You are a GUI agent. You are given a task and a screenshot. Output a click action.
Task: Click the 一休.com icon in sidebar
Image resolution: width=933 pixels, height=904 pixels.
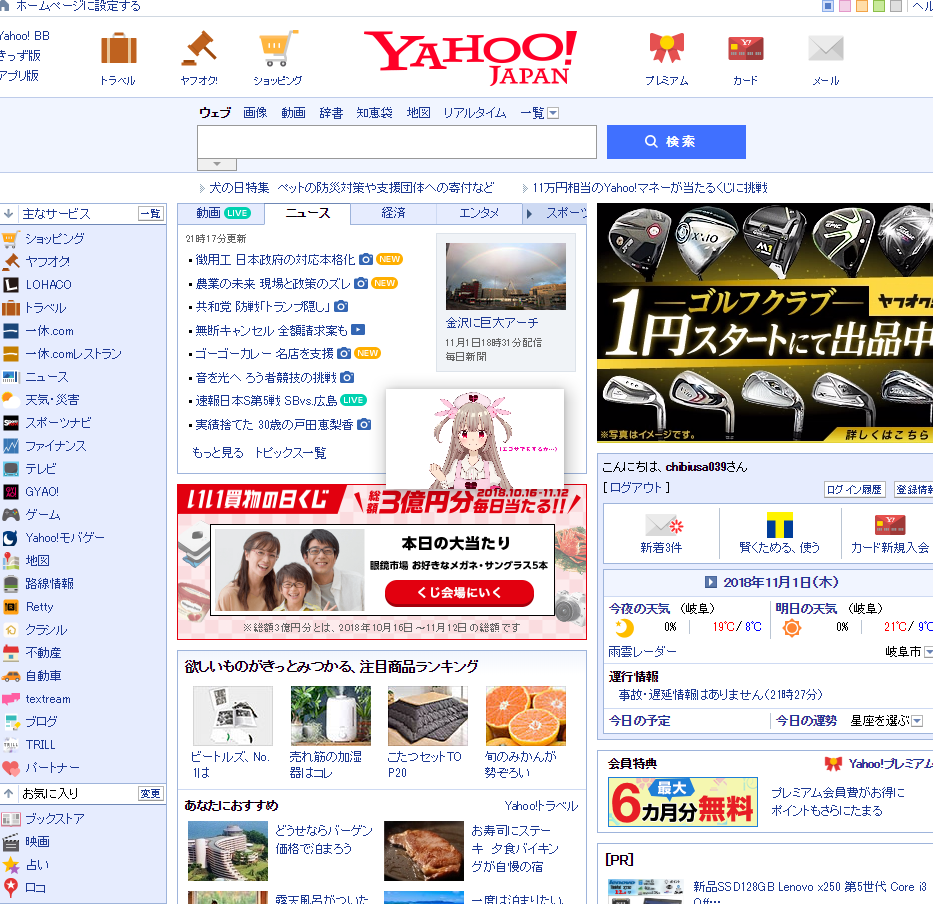coord(11,331)
